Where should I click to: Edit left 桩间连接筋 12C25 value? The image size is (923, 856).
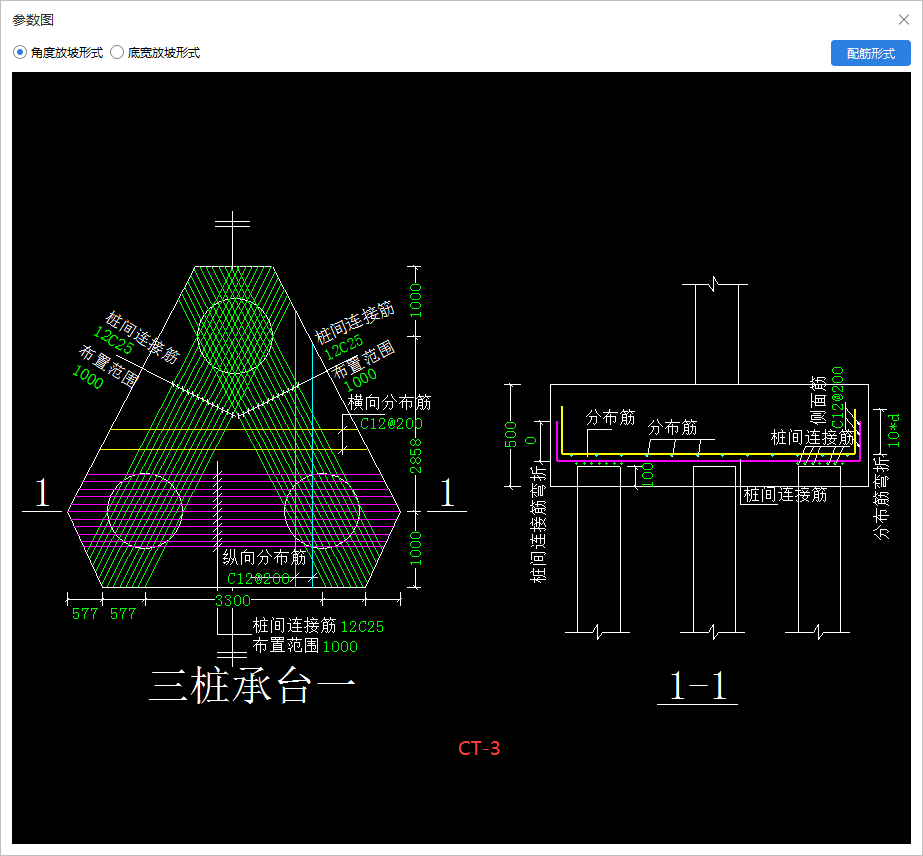point(113,340)
